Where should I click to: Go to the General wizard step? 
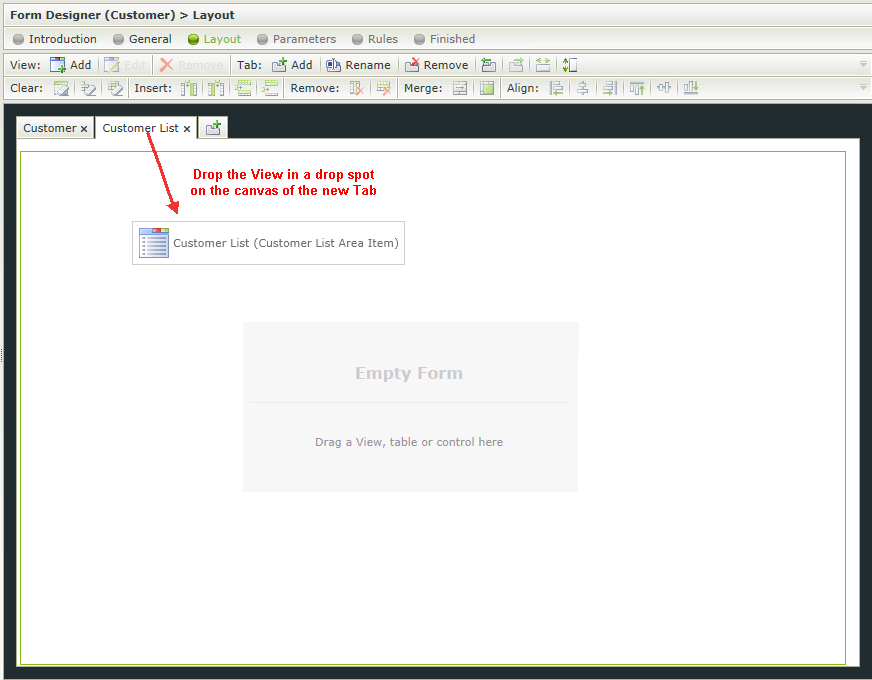click(x=142, y=39)
